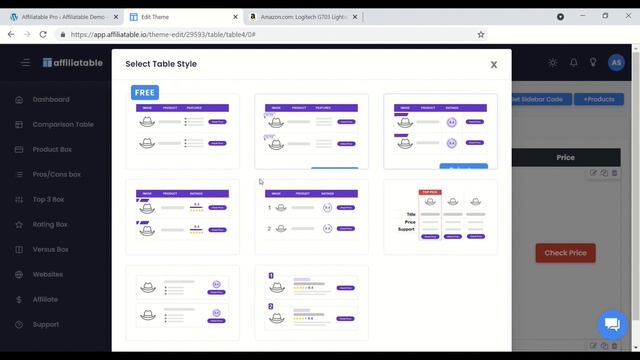This screenshot has height=360, width=640.
Task: Select the top-row middle table style with features
Action: coord(311,131)
